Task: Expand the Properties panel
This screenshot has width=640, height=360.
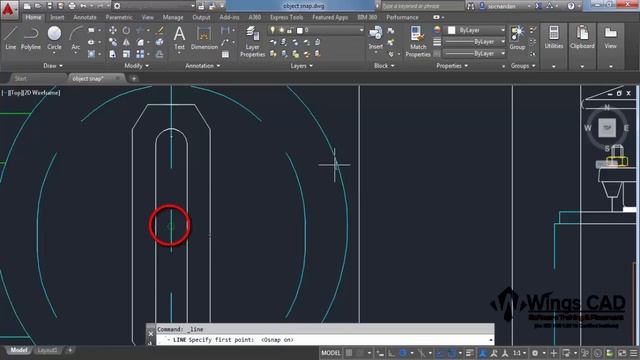Action: [452, 66]
